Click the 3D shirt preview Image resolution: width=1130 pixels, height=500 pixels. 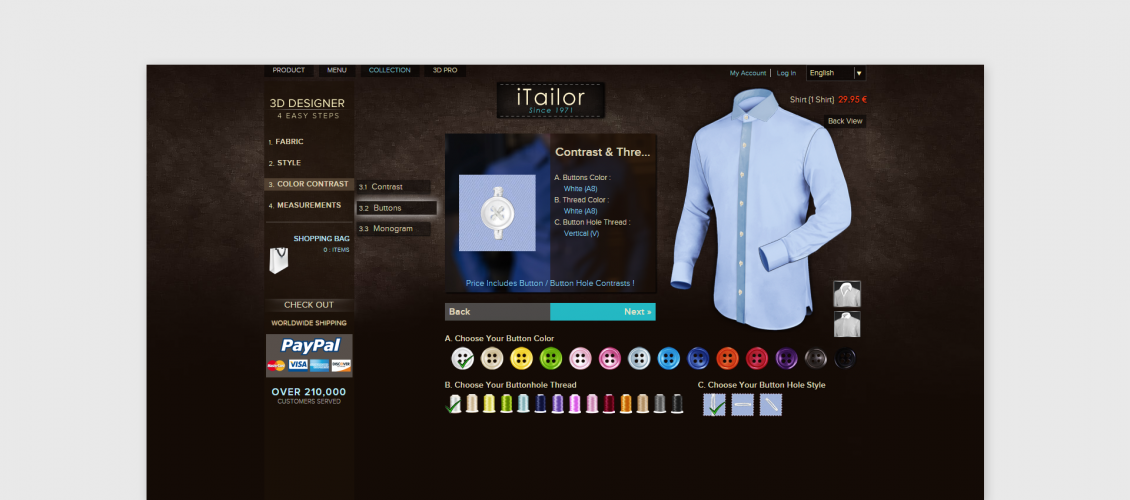point(761,209)
